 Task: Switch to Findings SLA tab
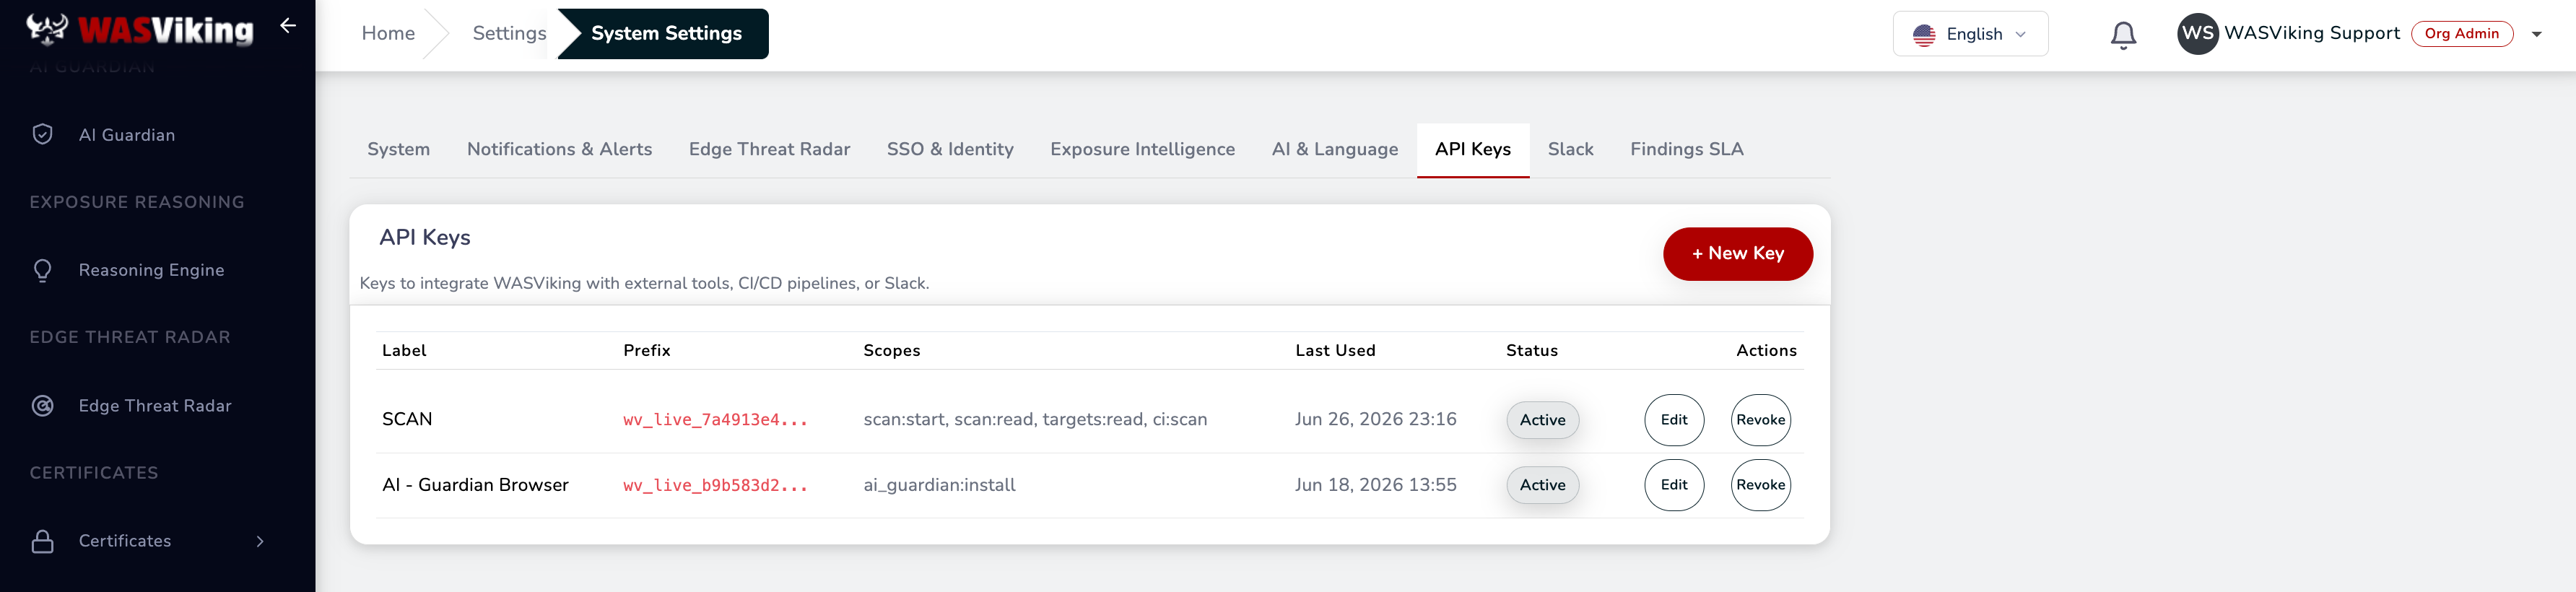coord(1686,149)
